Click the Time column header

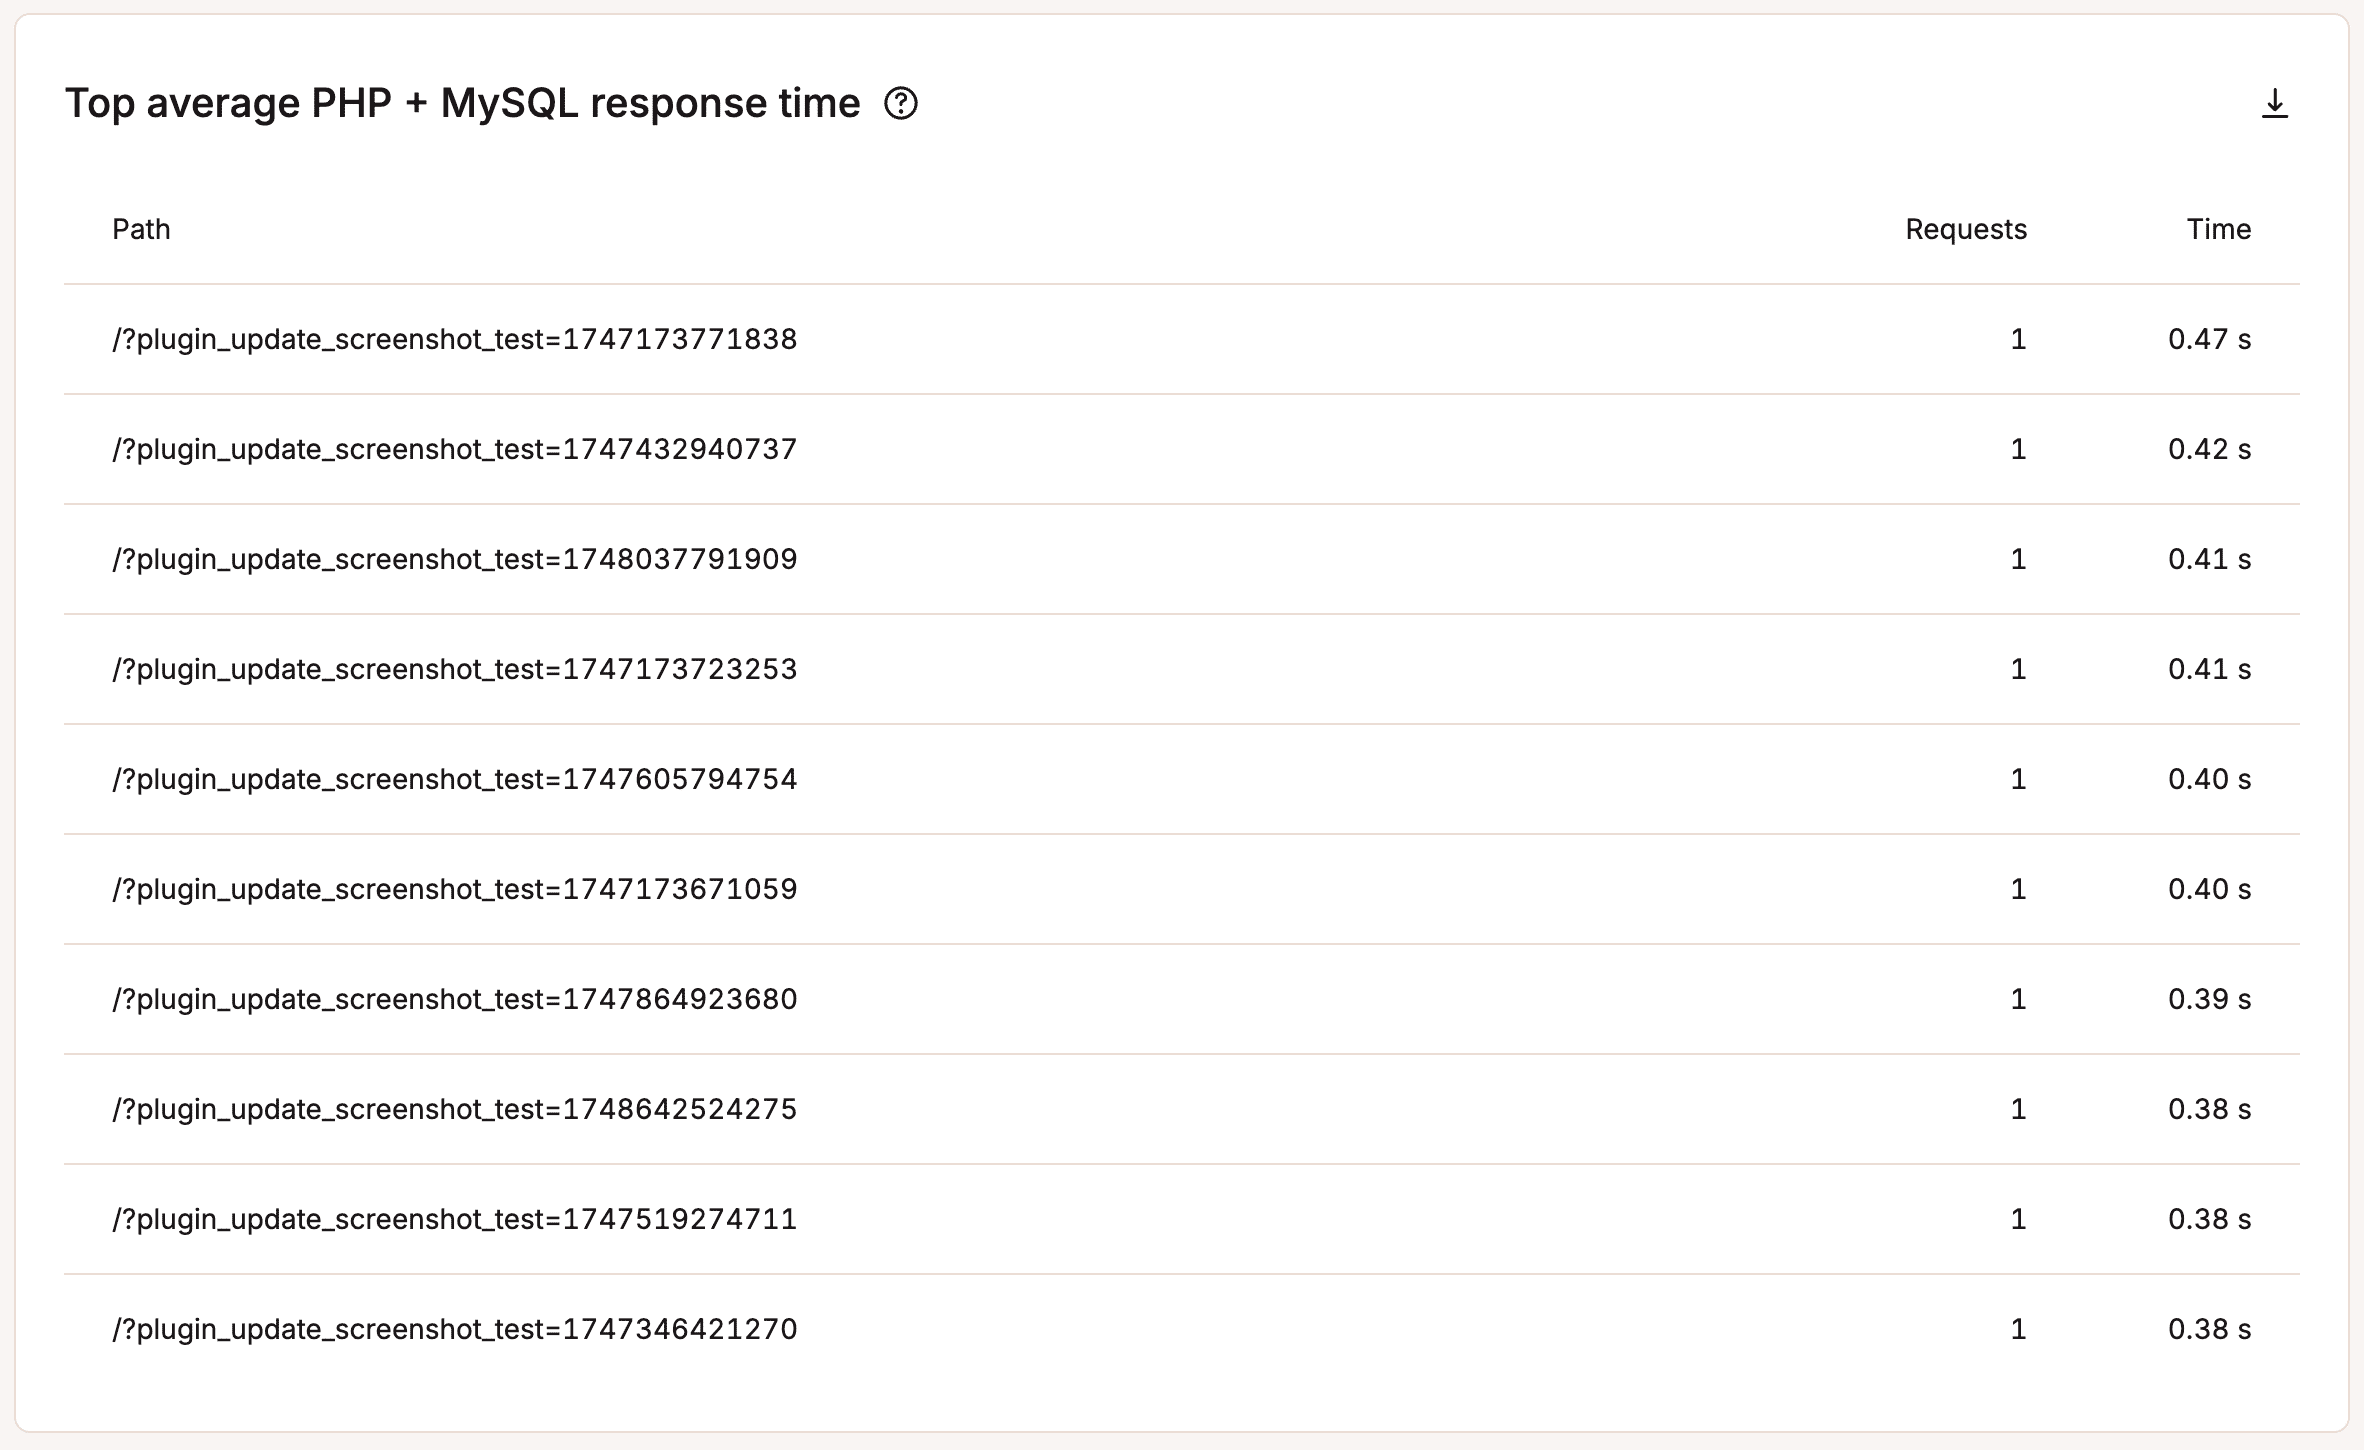(2218, 229)
